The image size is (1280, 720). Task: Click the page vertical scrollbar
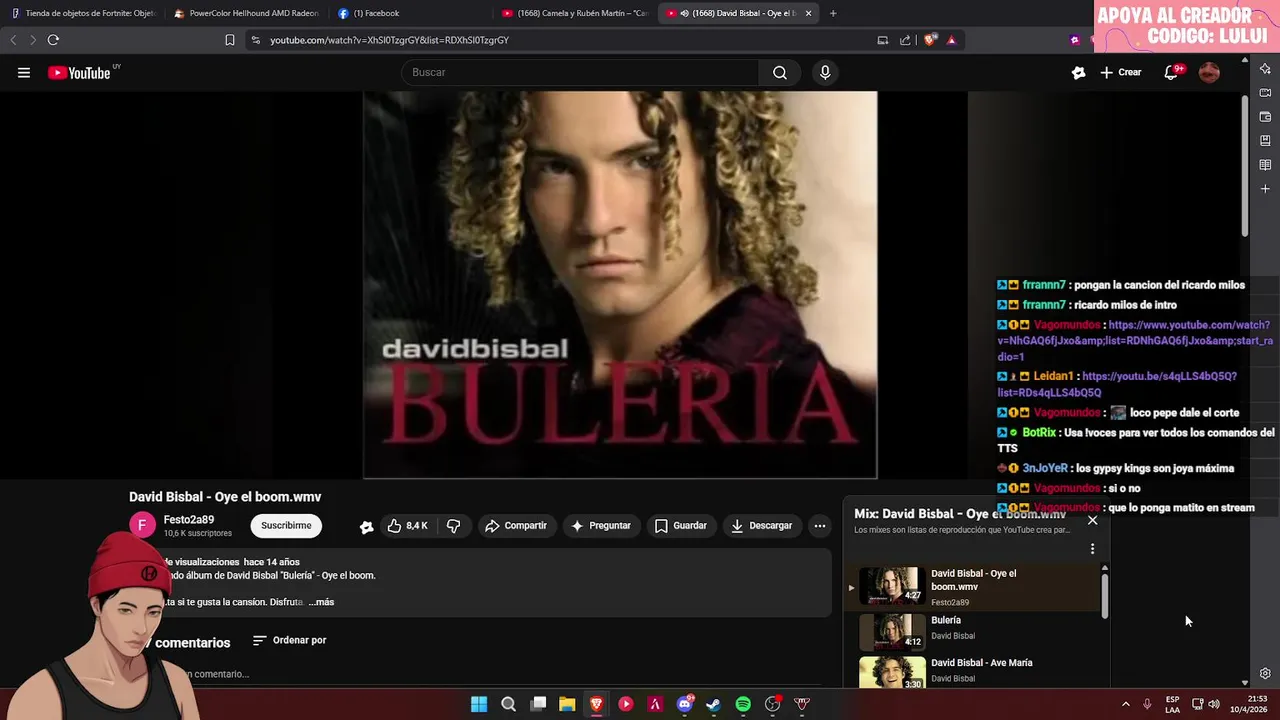1245,165
